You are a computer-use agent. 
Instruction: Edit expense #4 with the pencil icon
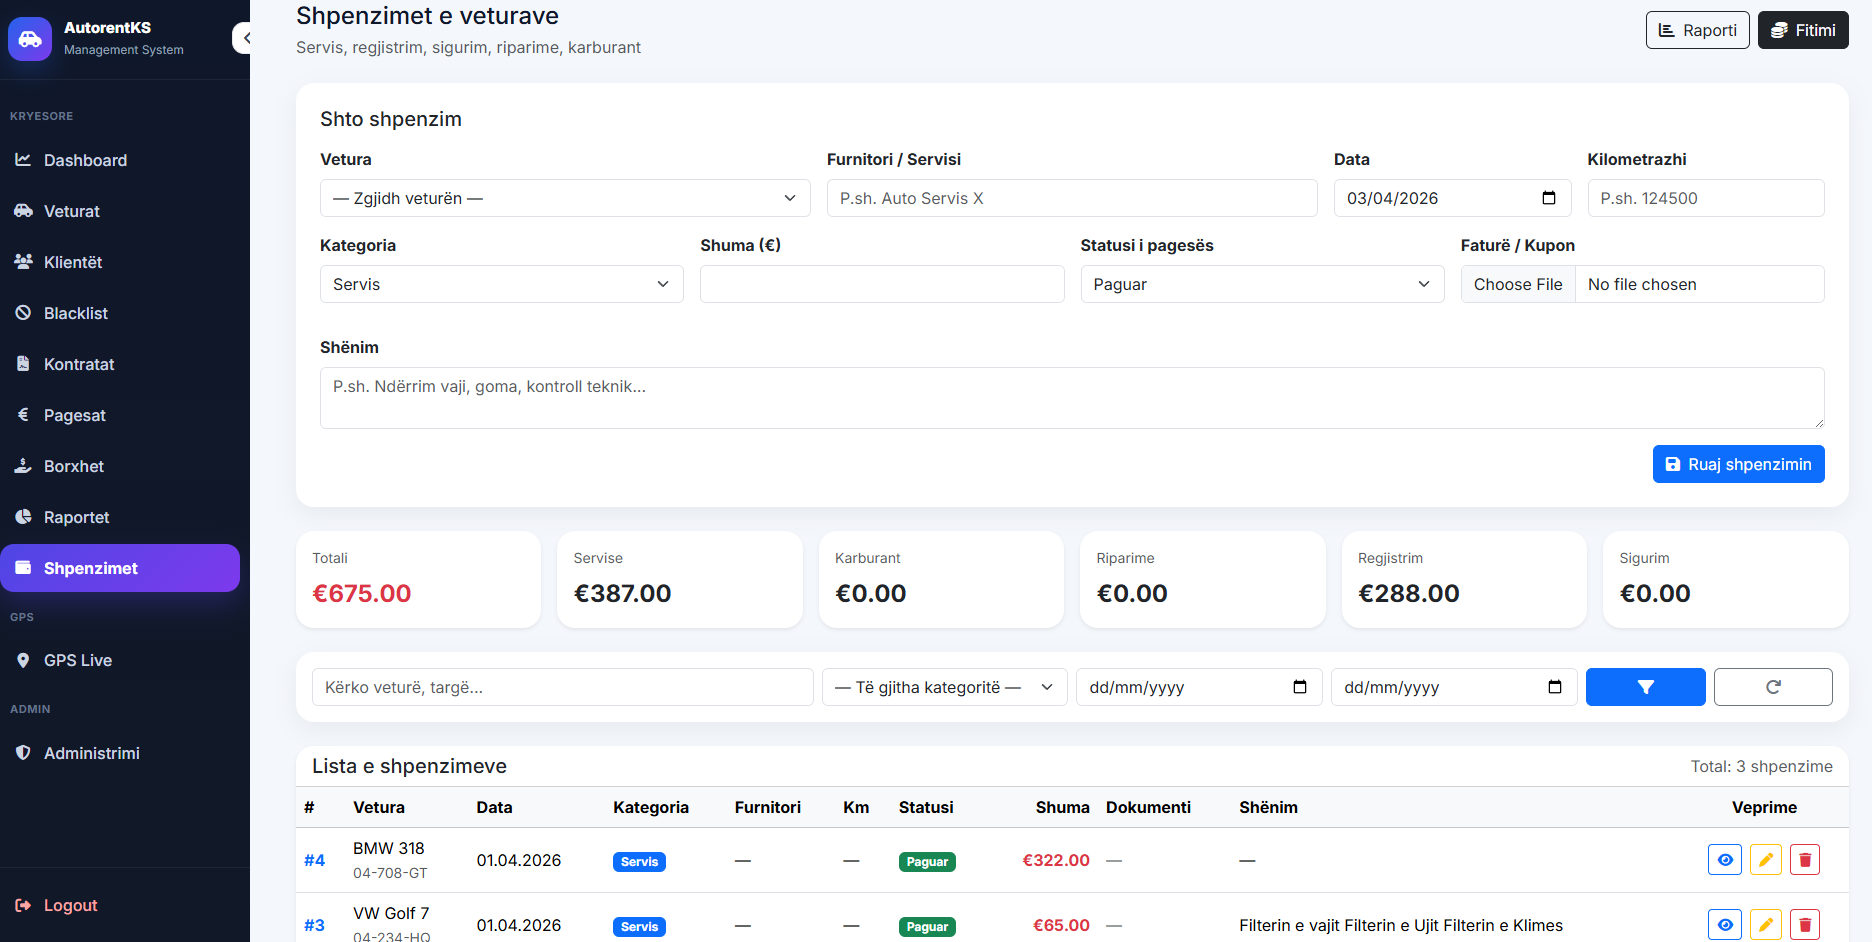[x=1766, y=860]
